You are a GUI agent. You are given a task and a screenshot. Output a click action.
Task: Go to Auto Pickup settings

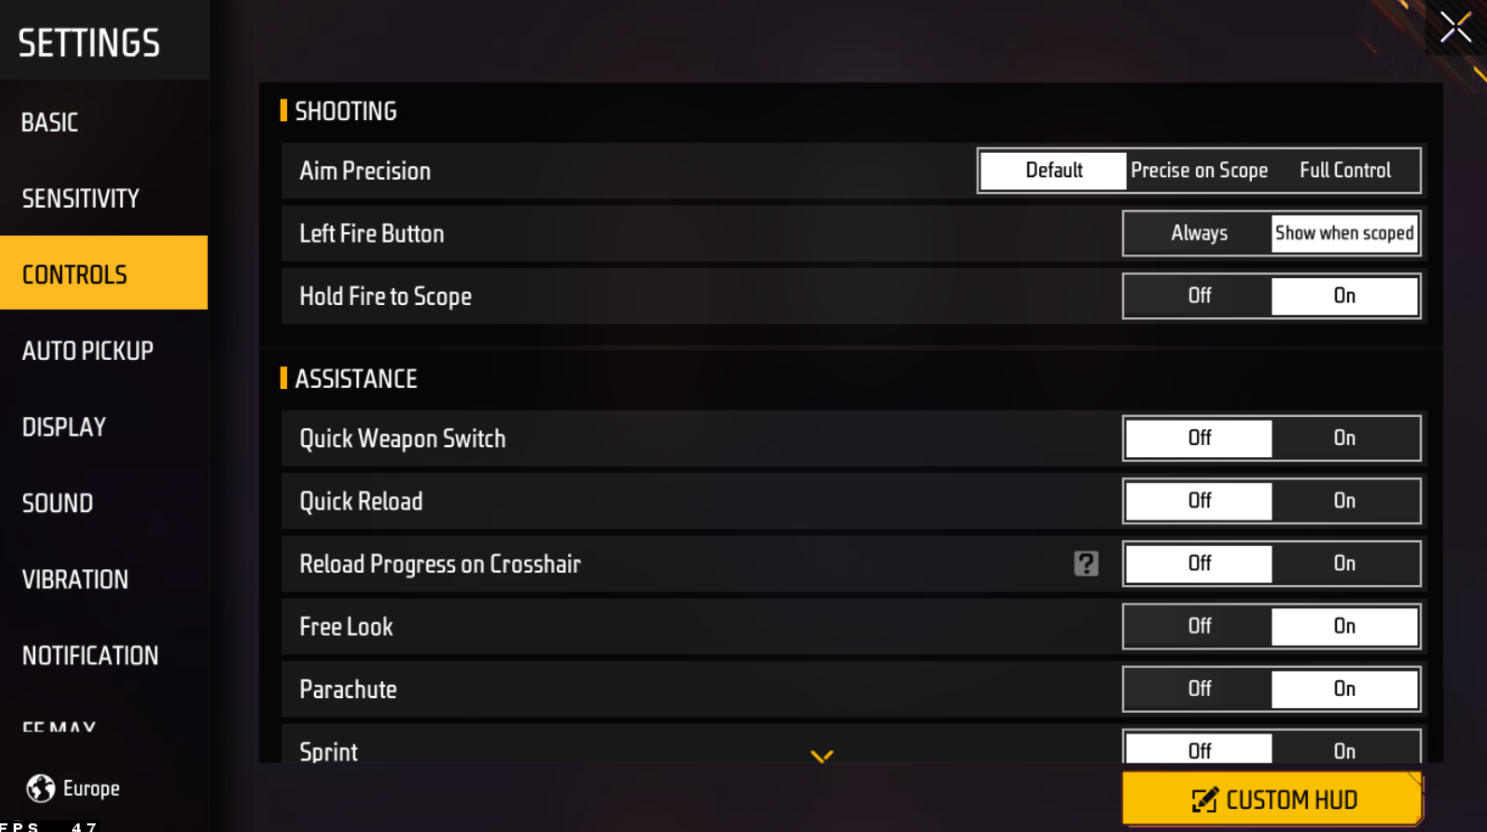click(88, 351)
